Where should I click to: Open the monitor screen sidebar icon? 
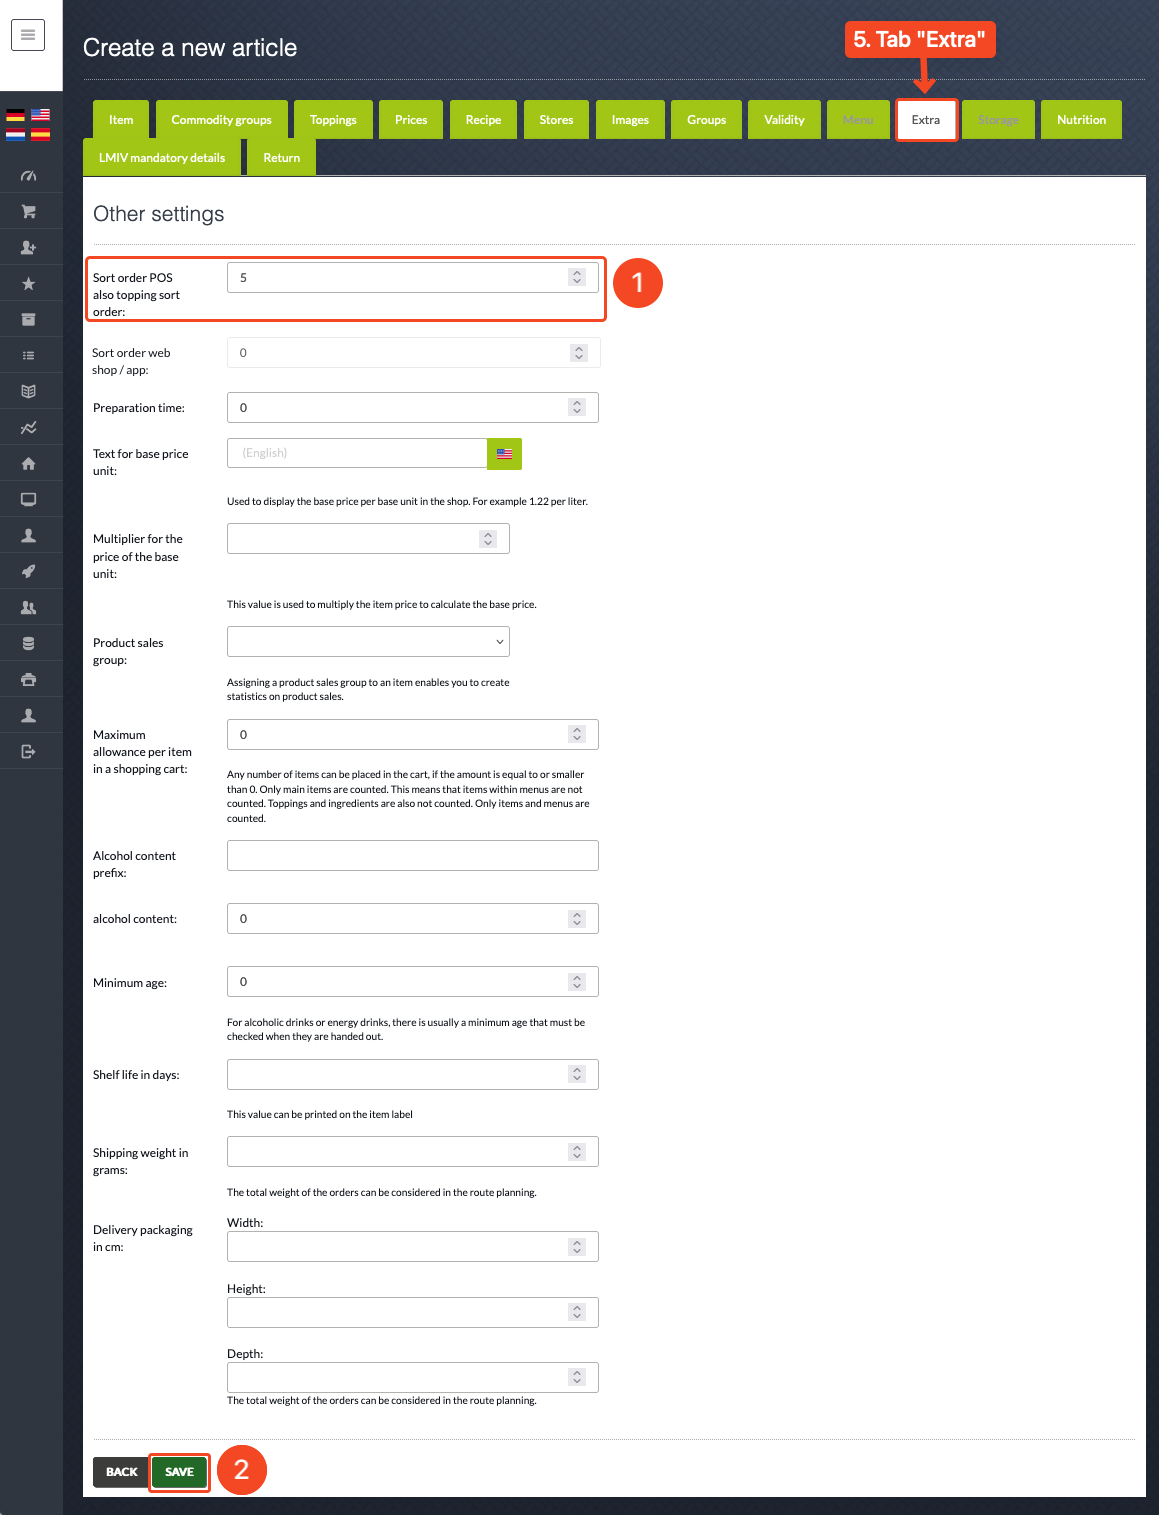29,500
